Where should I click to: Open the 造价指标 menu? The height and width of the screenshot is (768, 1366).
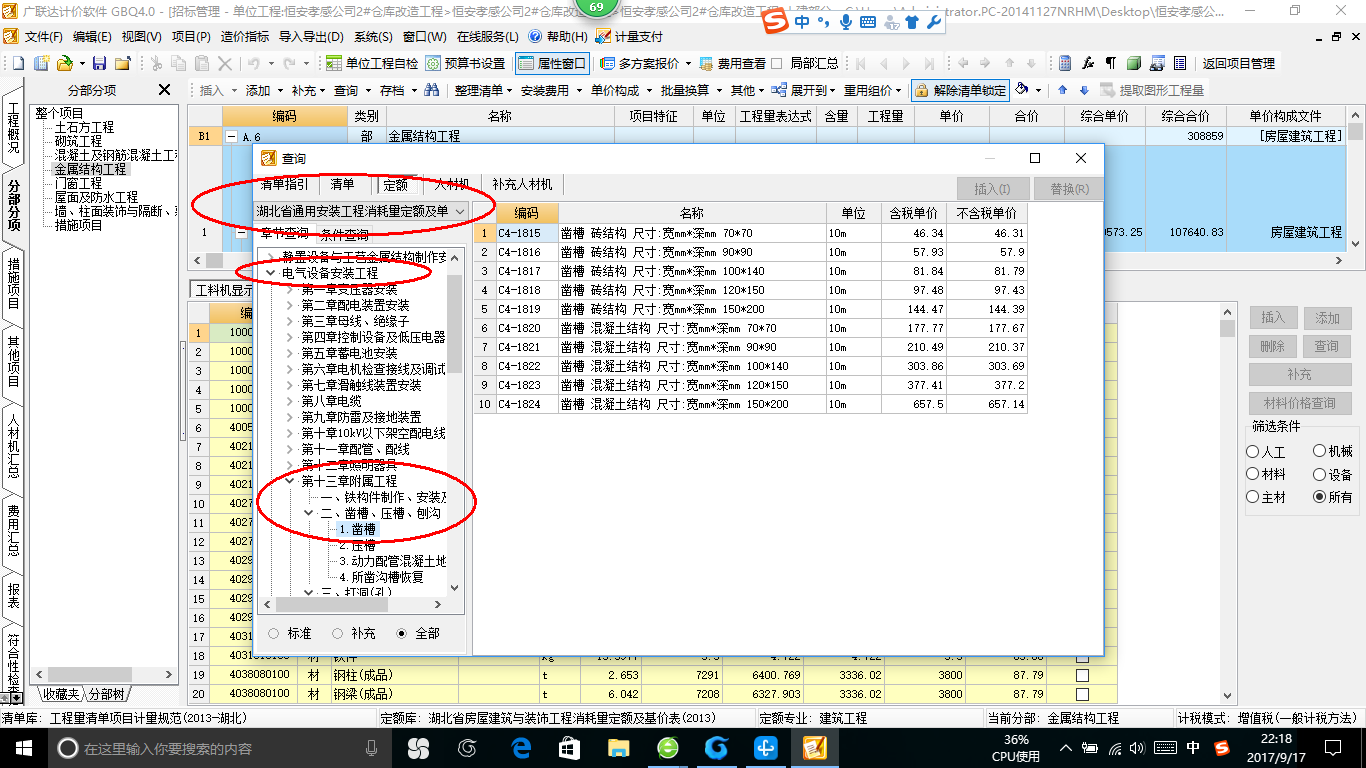pos(244,36)
